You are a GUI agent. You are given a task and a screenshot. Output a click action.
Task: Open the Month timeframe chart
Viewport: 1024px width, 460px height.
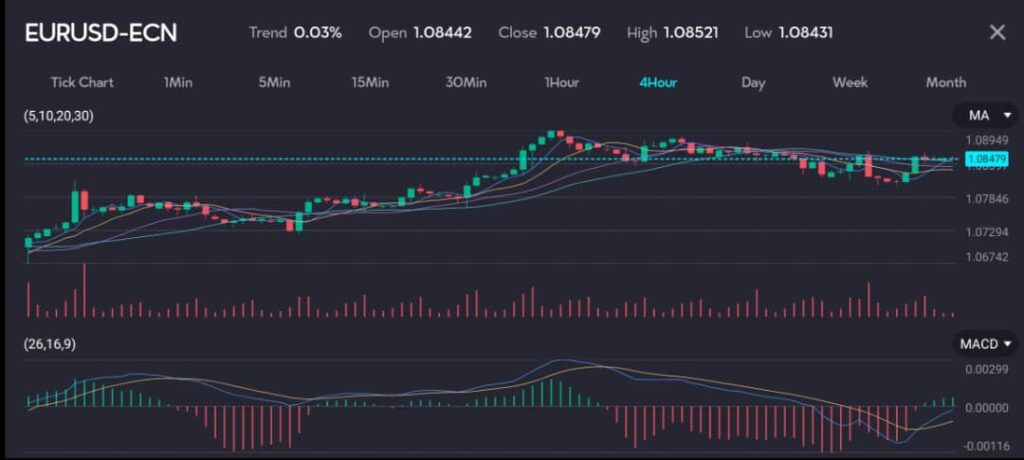945,82
